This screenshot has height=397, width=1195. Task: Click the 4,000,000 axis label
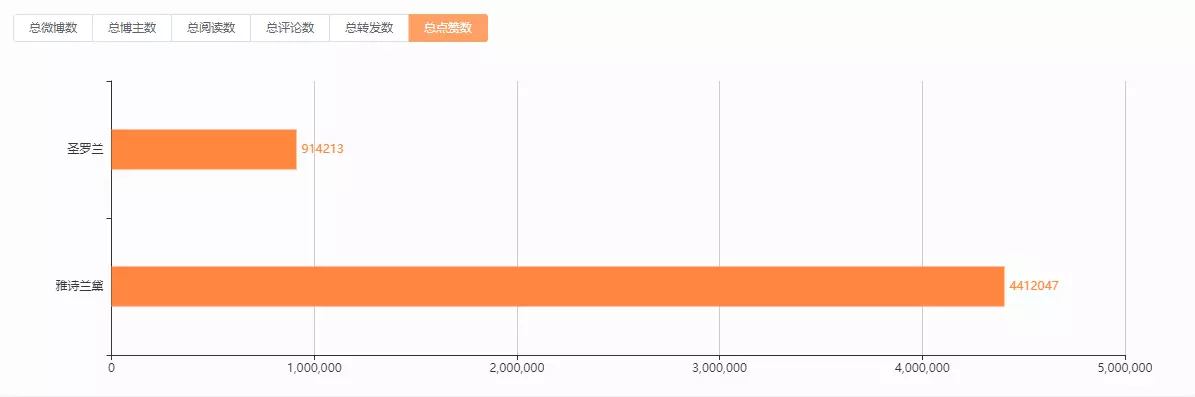pyautogui.click(x=922, y=368)
